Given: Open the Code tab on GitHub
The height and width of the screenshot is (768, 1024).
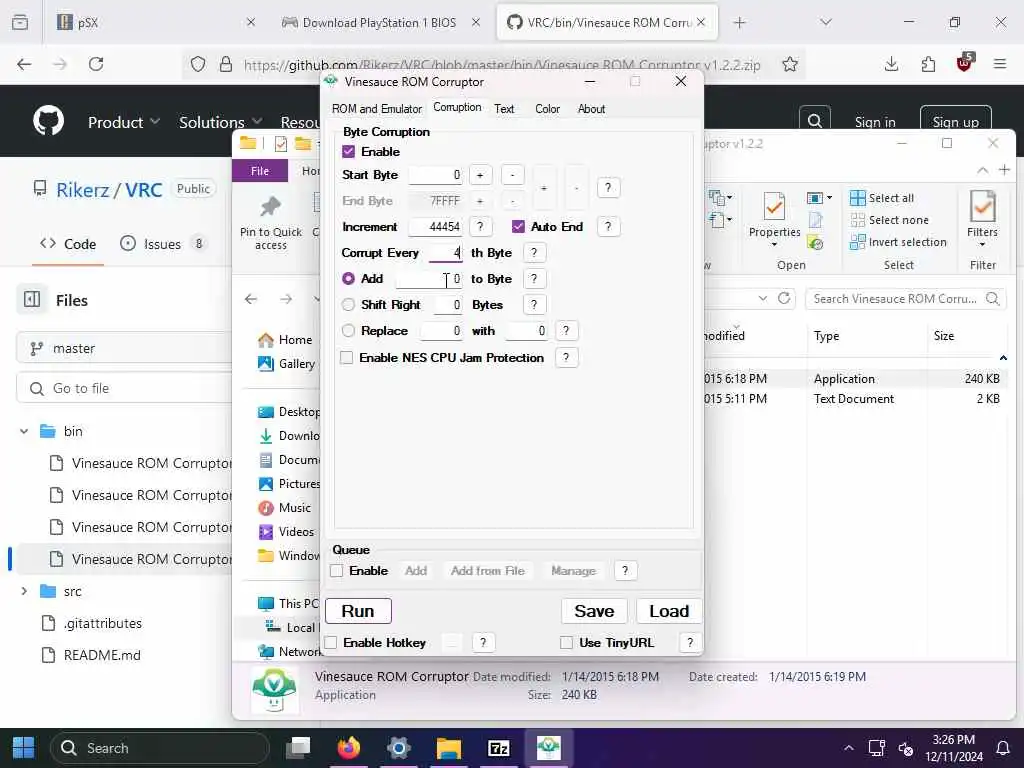Looking at the screenshot, I should [68, 244].
